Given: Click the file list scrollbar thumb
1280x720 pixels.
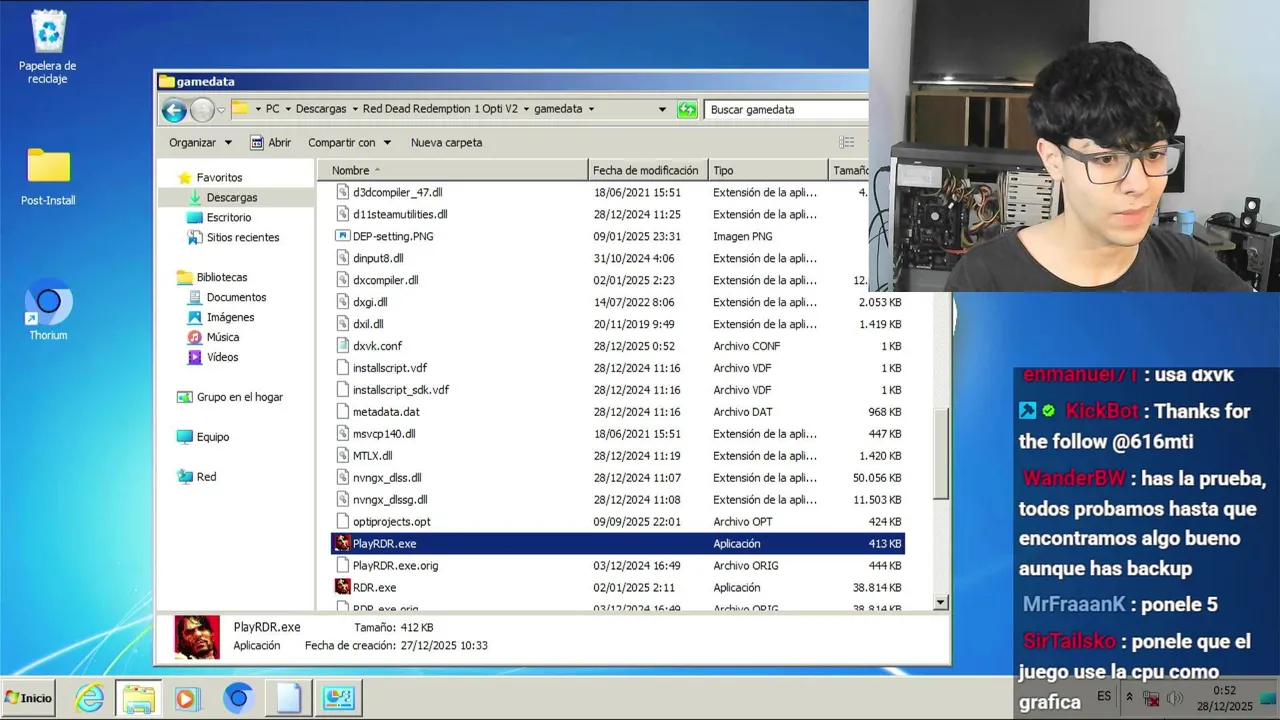Looking at the screenshot, I should point(941,453).
